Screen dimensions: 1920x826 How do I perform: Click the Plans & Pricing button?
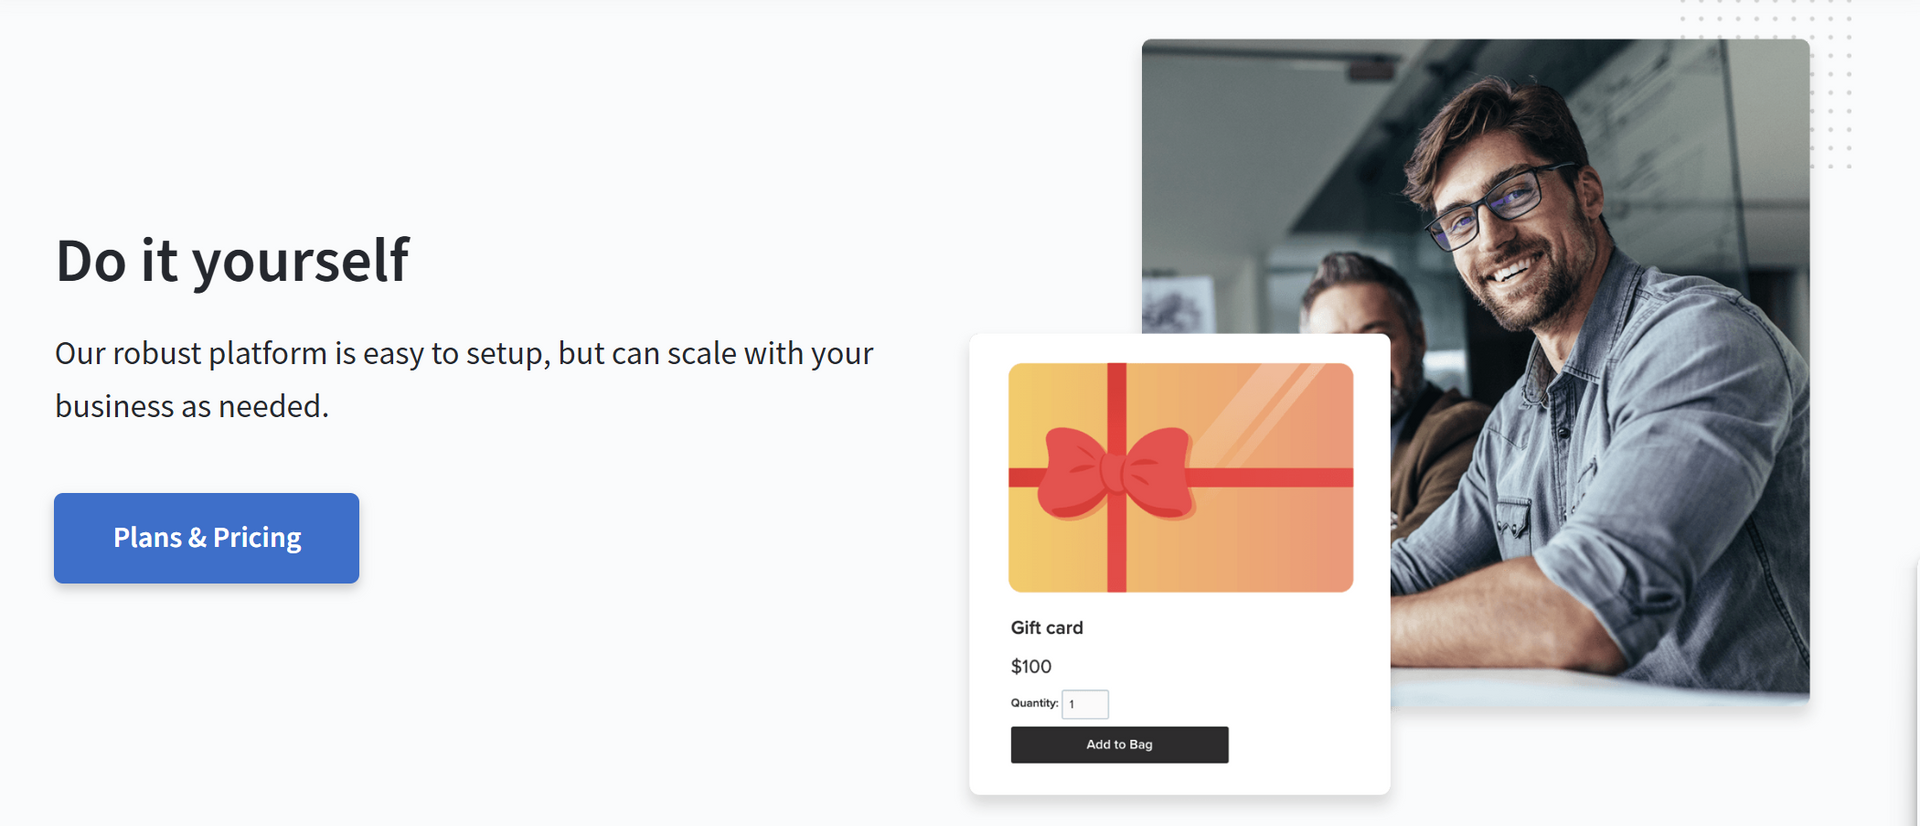(206, 538)
